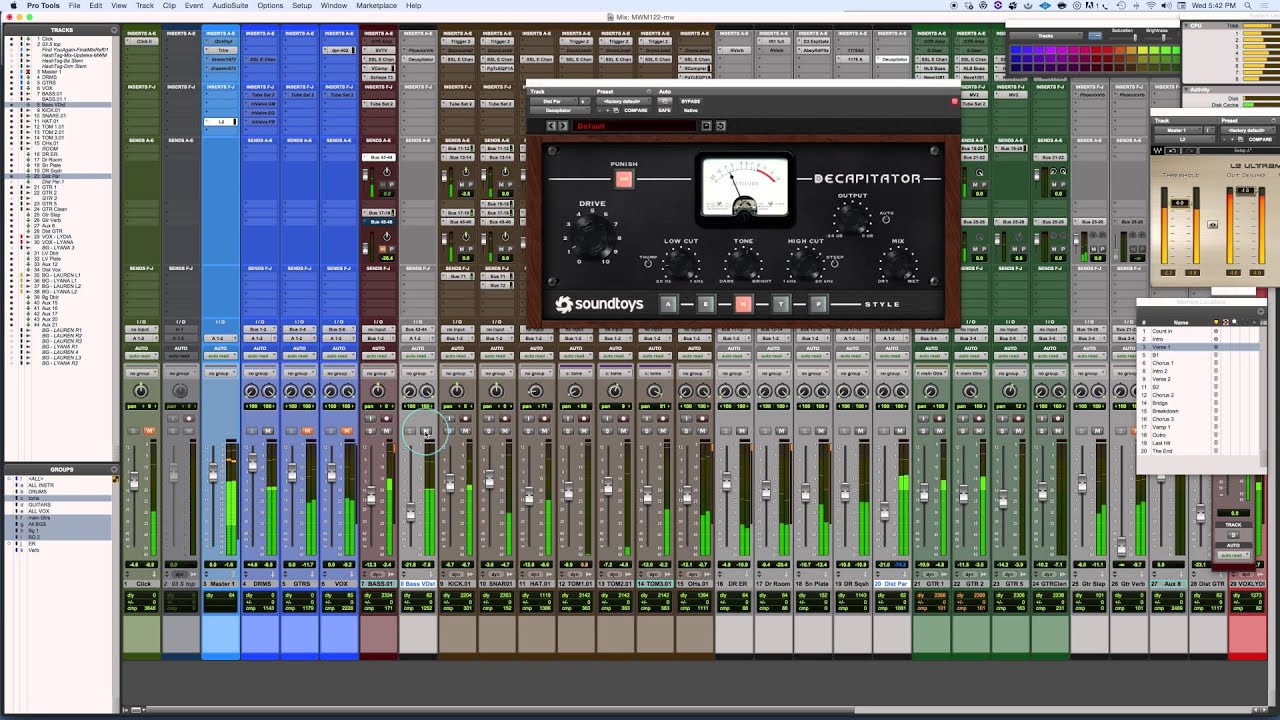The width and height of the screenshot is (1280, 720).
Task: Open macOS Spotlight search icon
Action: 1247,5
